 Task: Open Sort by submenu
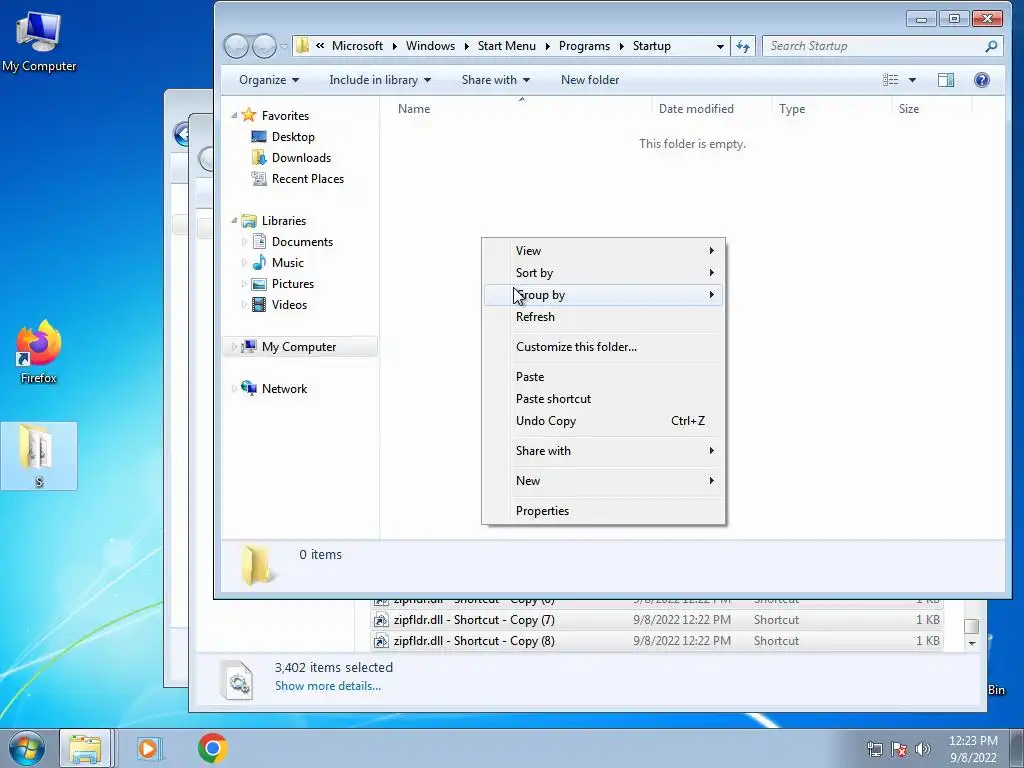click(603, 273)
